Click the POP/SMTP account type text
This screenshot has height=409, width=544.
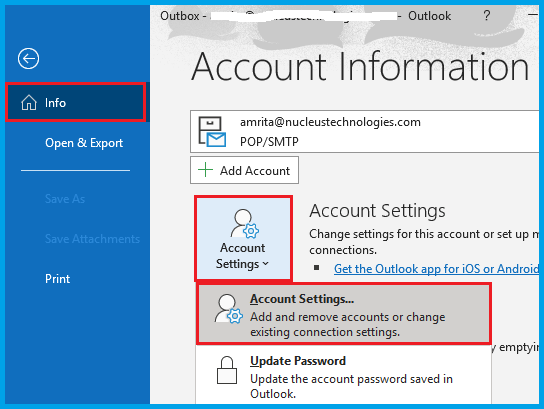click(269, 142)
